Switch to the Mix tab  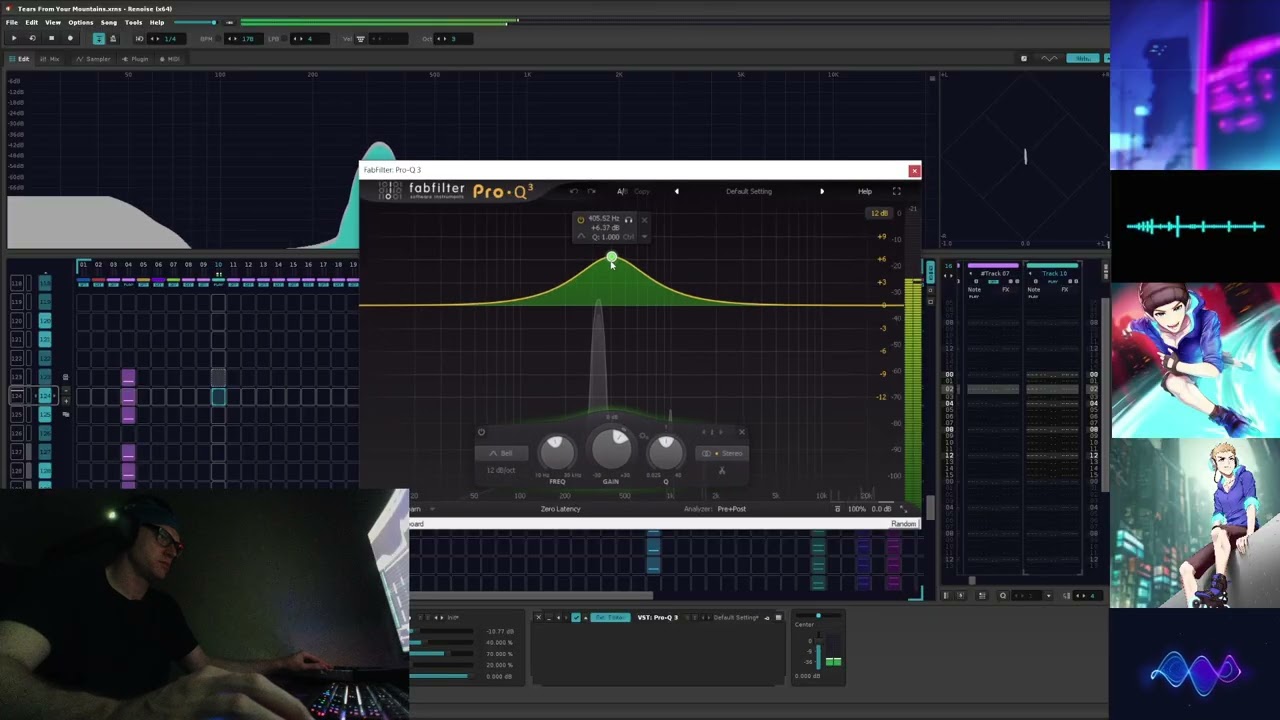point(50,59)
